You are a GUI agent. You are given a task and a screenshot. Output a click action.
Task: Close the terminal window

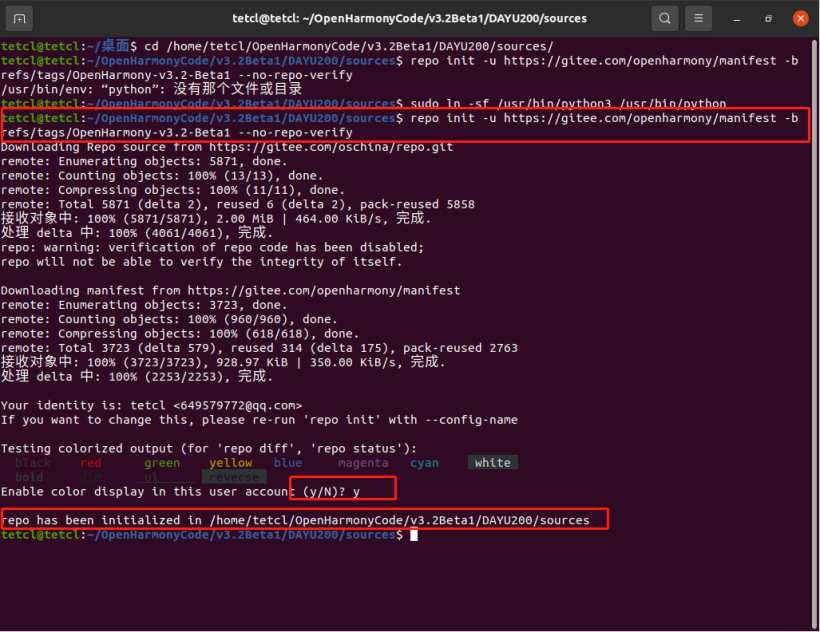[800, 18]
